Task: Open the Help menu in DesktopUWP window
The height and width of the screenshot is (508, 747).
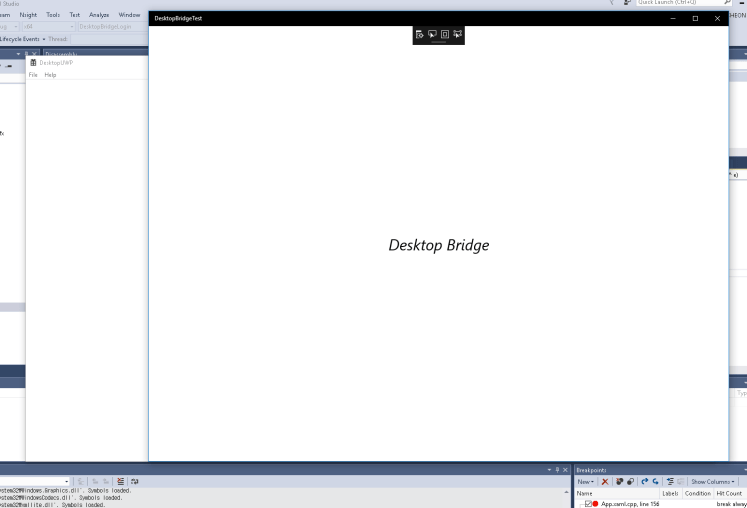Action: 50,75
